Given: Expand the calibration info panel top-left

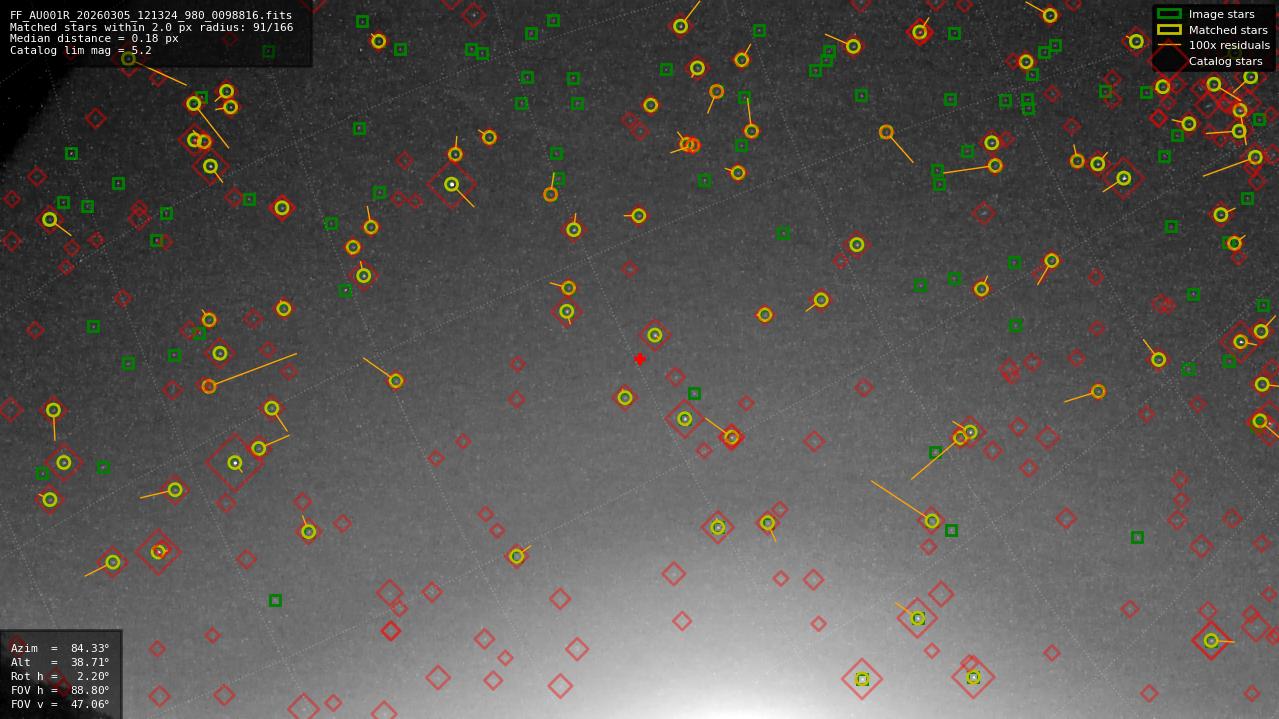Looking at the screenshot, I should 155,31.
